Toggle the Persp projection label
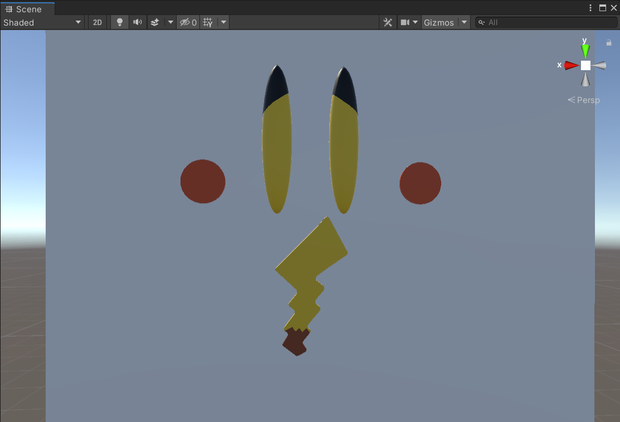This screenshot has width=620, height=422. point(584,100)
